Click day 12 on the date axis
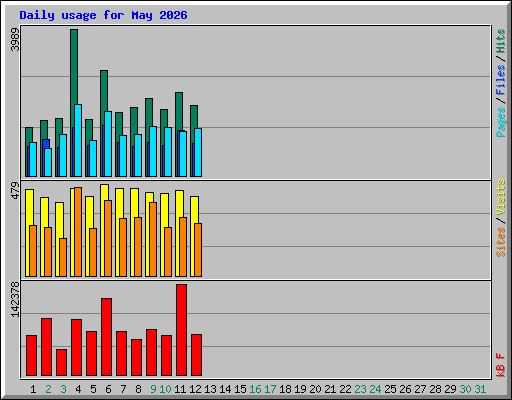512x400 pixels. click(195, 389)
